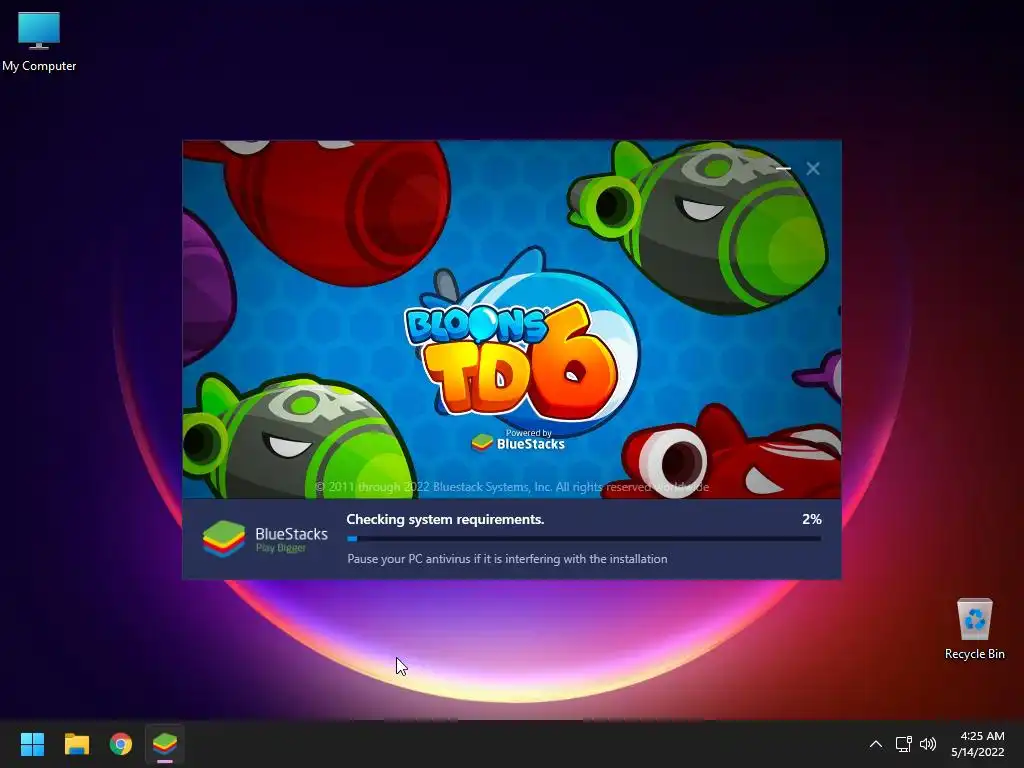Launch Google Chrome from the taskbar
1024x768 pixels.
pyautogui.click(x=121, y=744)
